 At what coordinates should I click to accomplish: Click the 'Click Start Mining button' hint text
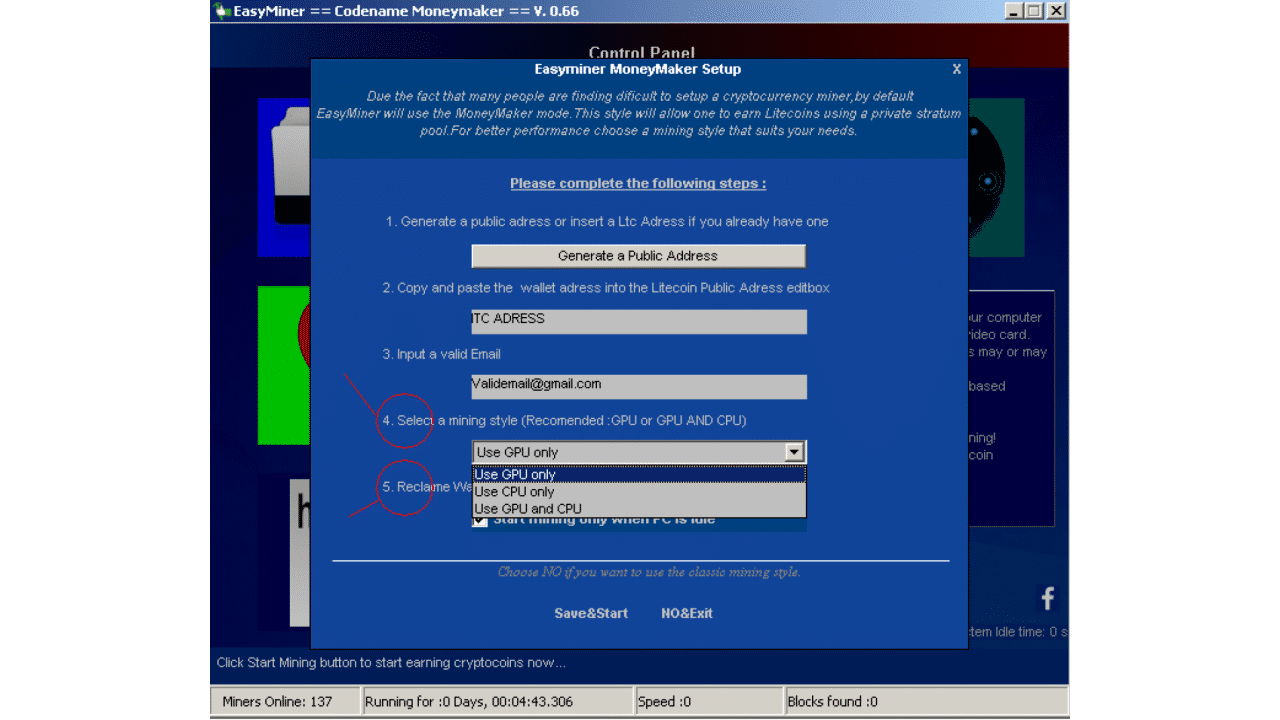391,662
